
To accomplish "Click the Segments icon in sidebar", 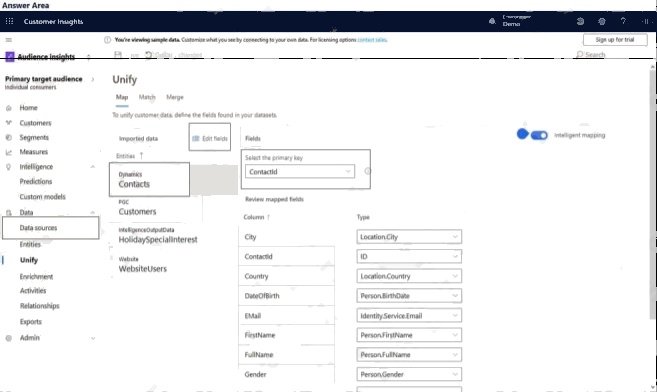I will [9, 137].
